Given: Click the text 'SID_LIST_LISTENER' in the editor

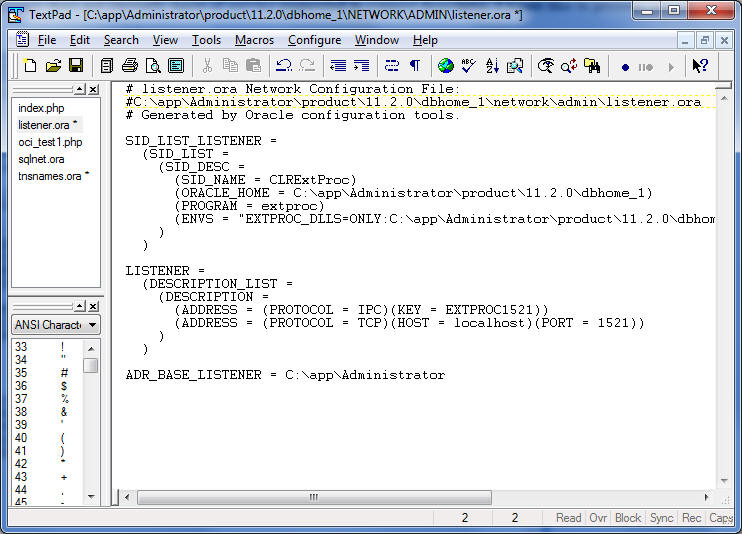Looking at the screenshot, I should tap(193, 141).
